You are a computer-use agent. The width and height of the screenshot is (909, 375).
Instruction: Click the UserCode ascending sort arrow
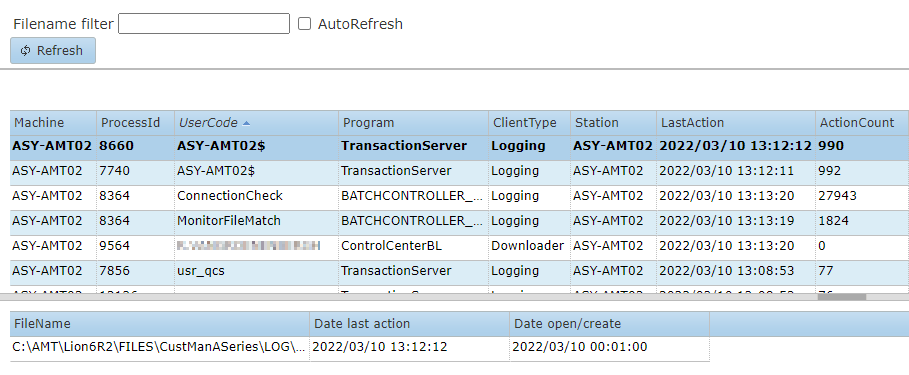(246, 123)
